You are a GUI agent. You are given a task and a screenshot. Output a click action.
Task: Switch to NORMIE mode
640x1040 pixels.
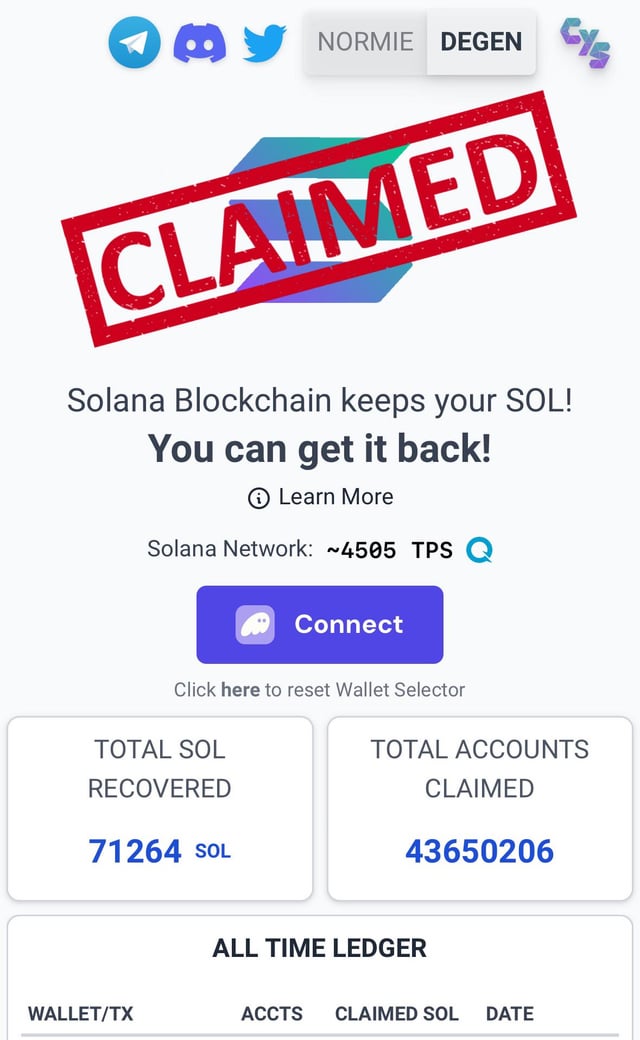point(365,42)
